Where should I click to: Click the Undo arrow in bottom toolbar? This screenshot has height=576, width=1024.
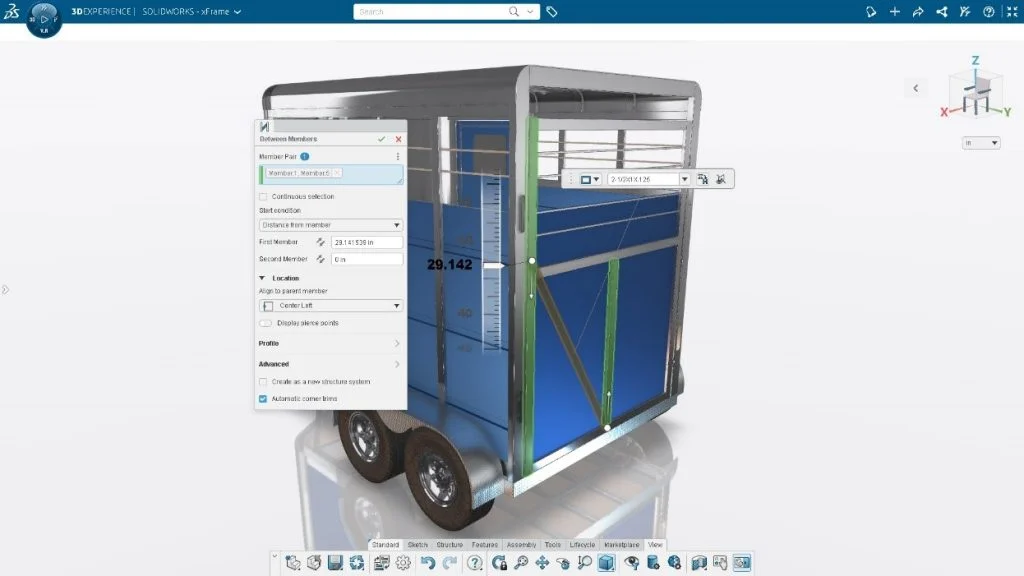pyautogui.click(x=428, y=563)
